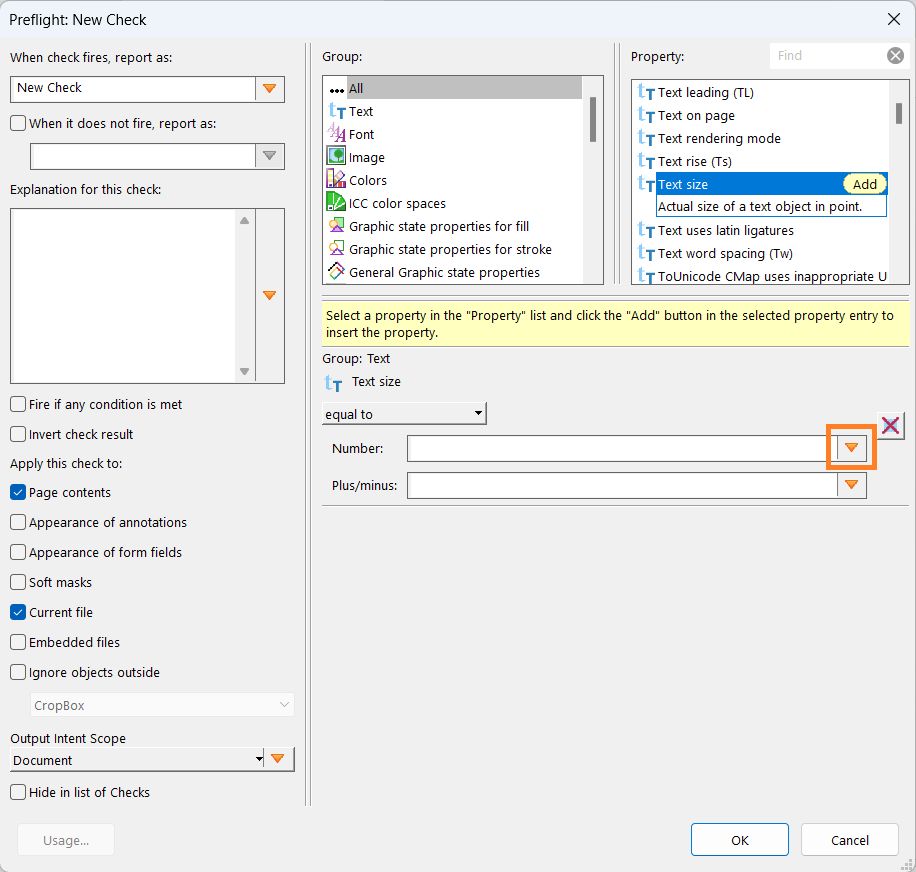Click the Add button on Text size
The image size is (916, 872).
[865, 184]
